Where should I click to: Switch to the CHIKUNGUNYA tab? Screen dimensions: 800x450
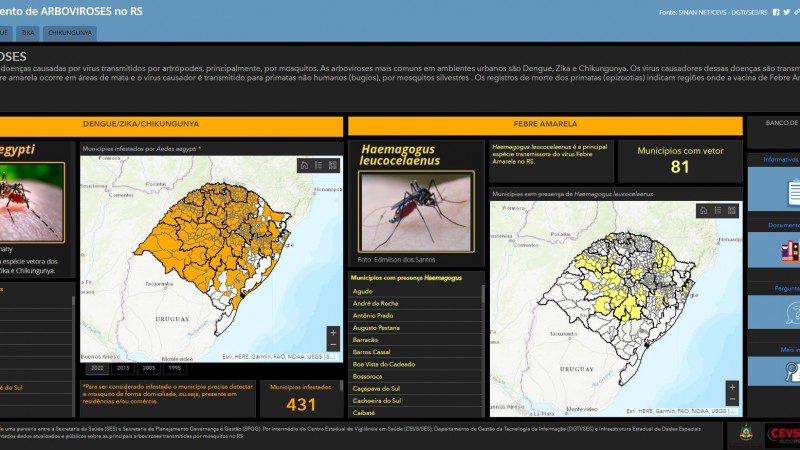(70, 33)
